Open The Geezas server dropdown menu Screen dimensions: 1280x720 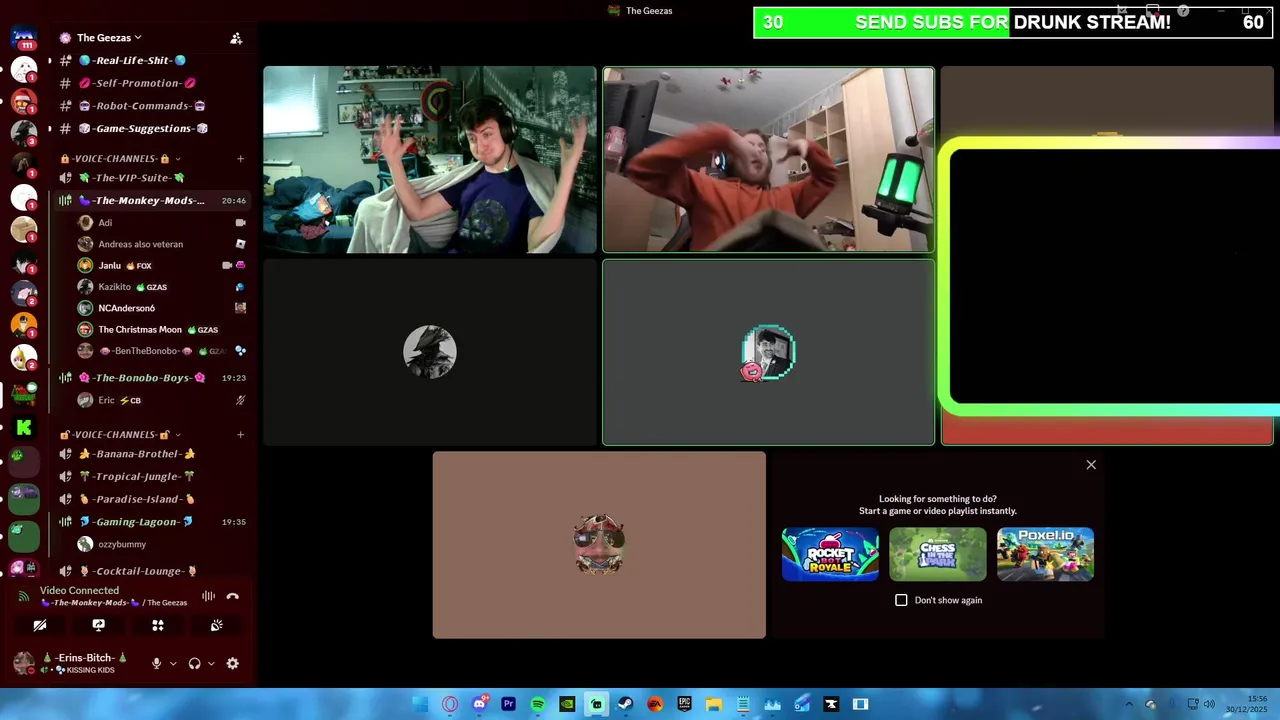(x=109, y=38)
